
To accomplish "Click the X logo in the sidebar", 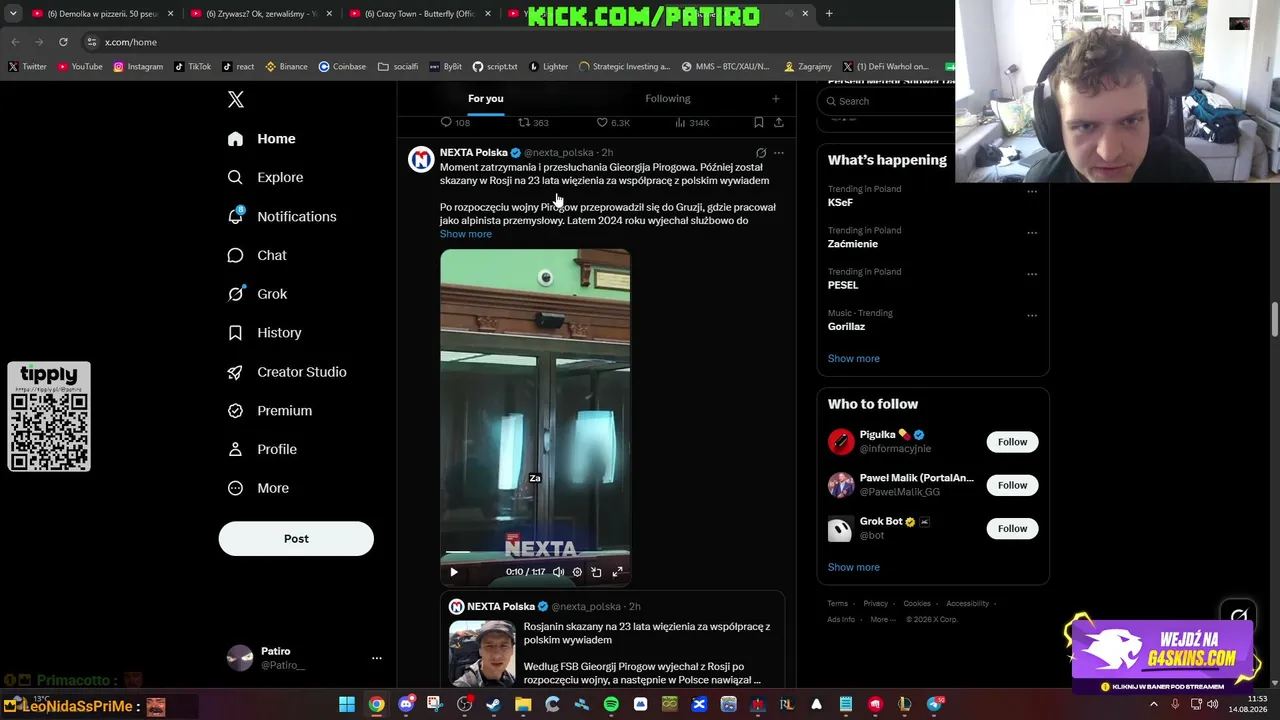I will click(236, 99).
